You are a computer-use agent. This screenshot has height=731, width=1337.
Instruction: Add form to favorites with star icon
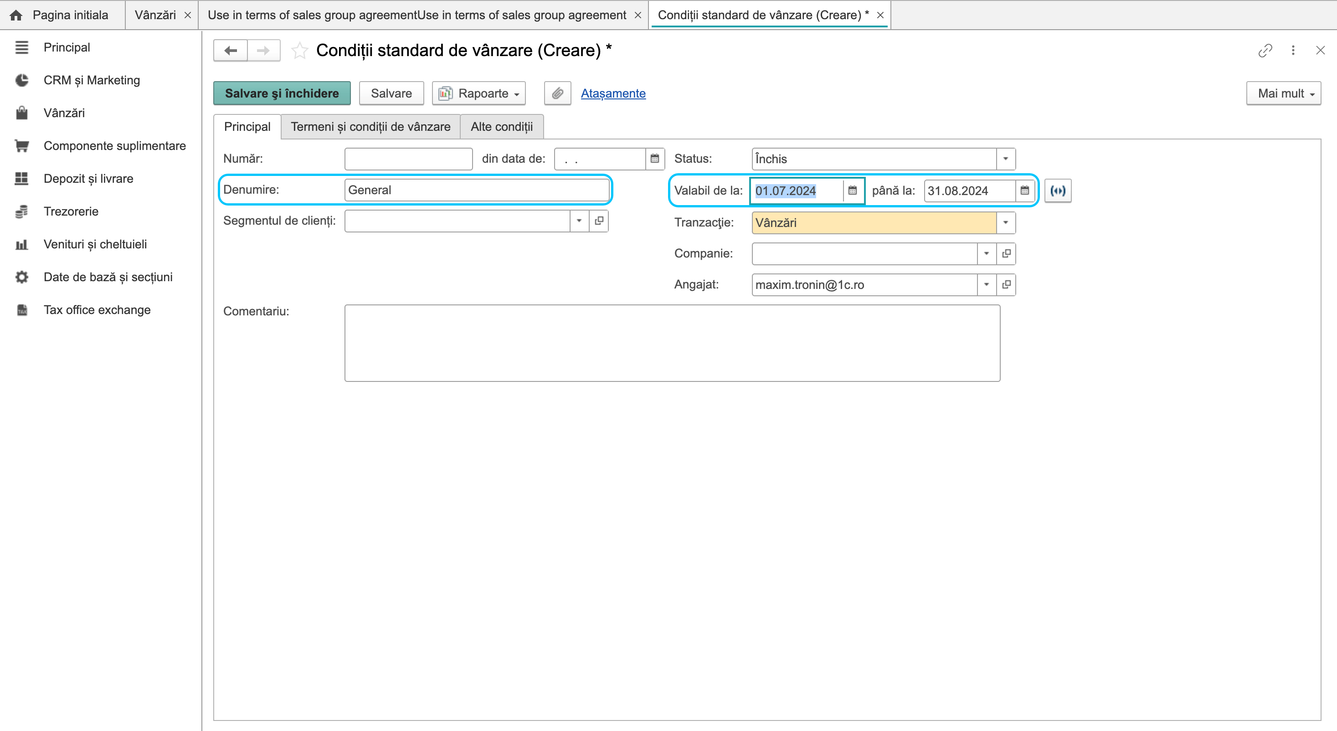click(x=299, y=51)
